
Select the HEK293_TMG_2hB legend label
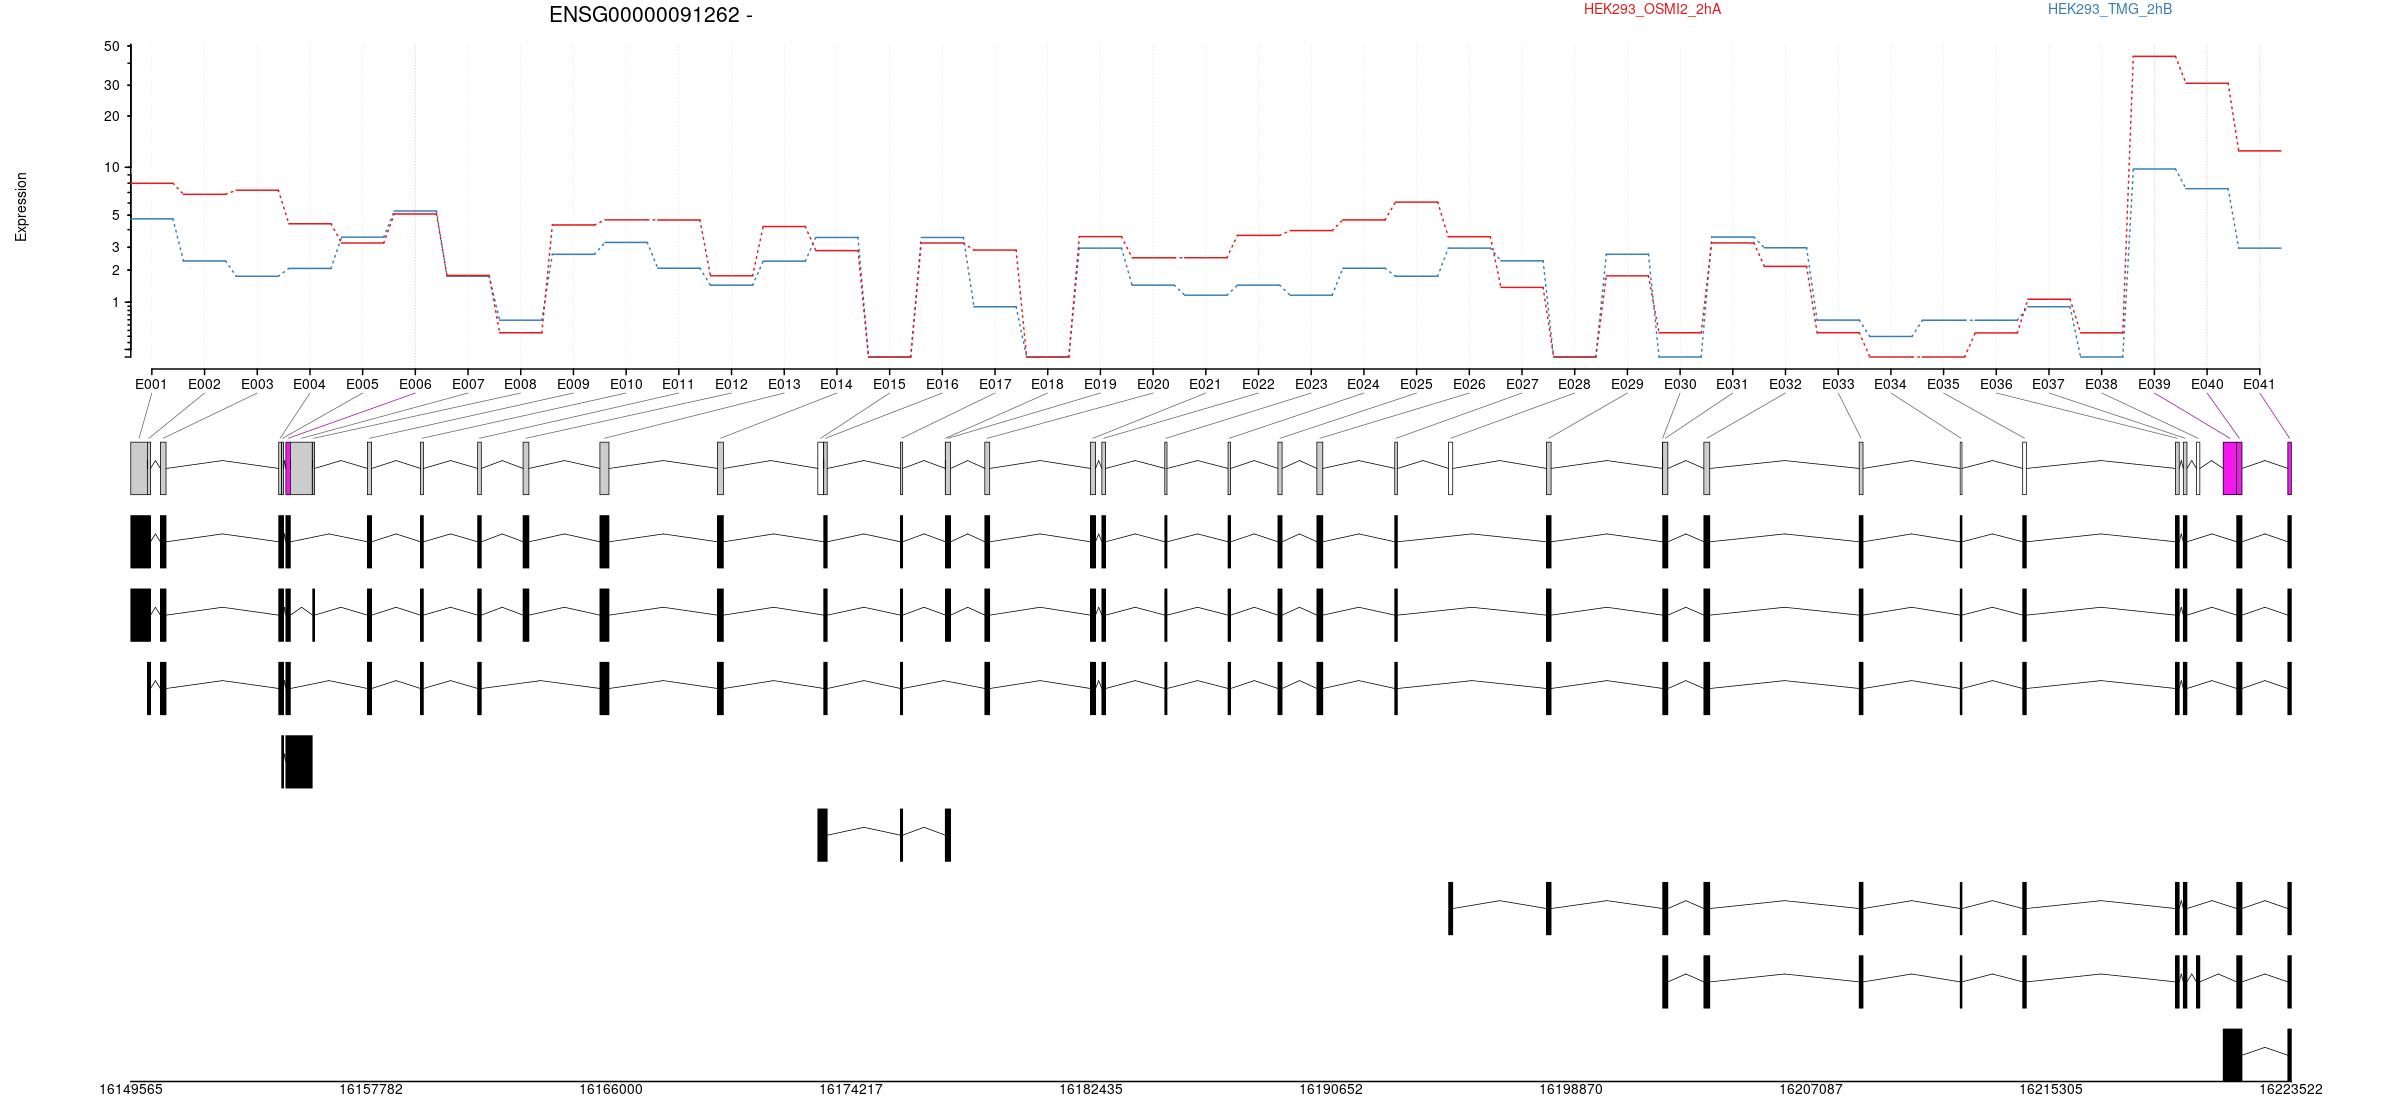[2109, 9]
